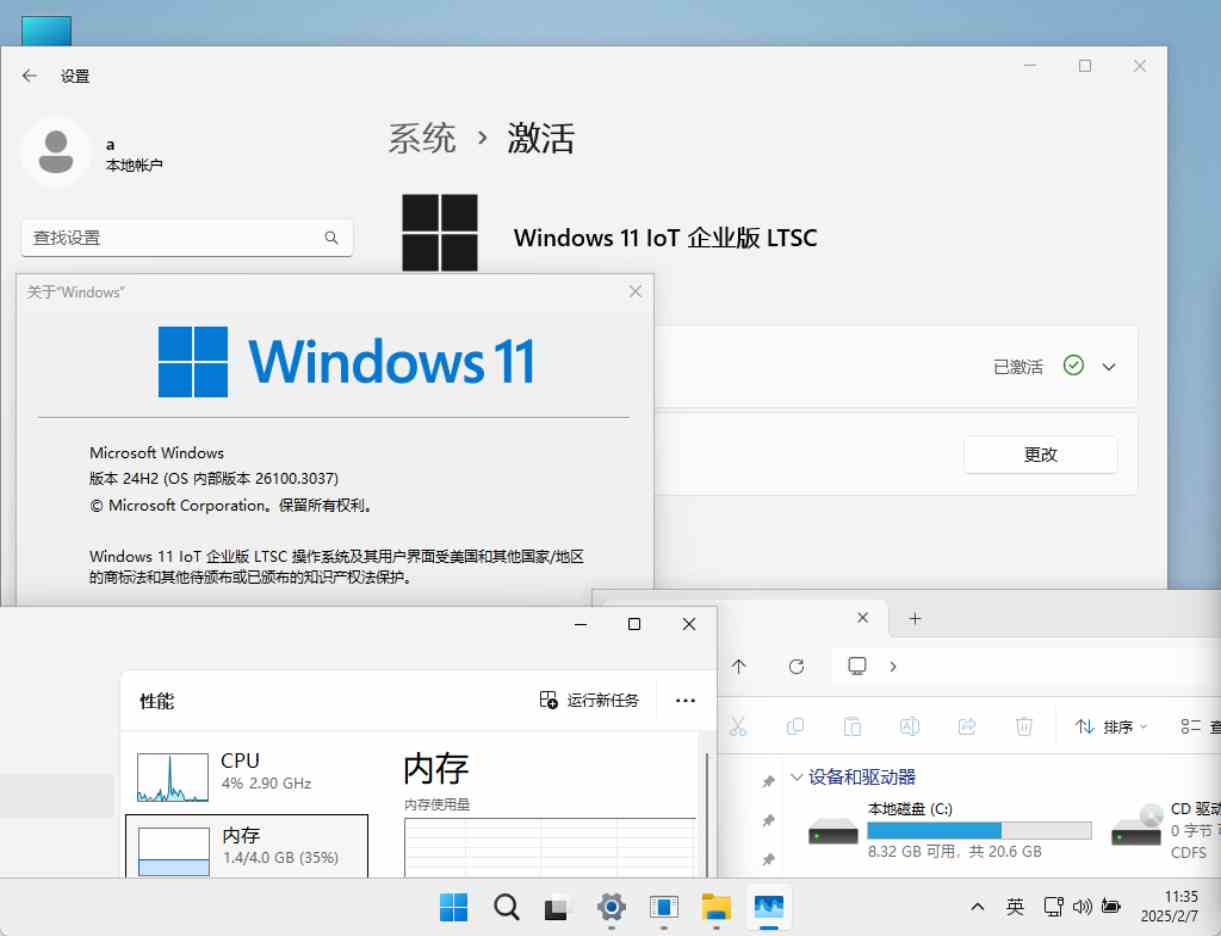Open the Start menu
1221x936 pixels.
coord(454,907)
